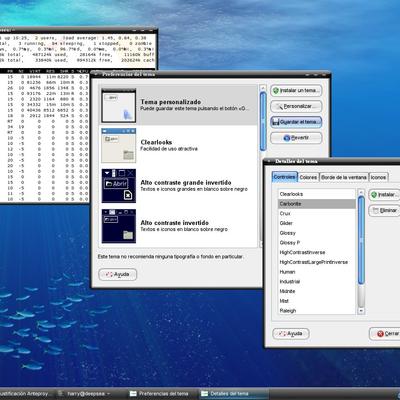The image size is (400, 400).
Task: Click the Tema personalizado title text
Action: (171, 102)
